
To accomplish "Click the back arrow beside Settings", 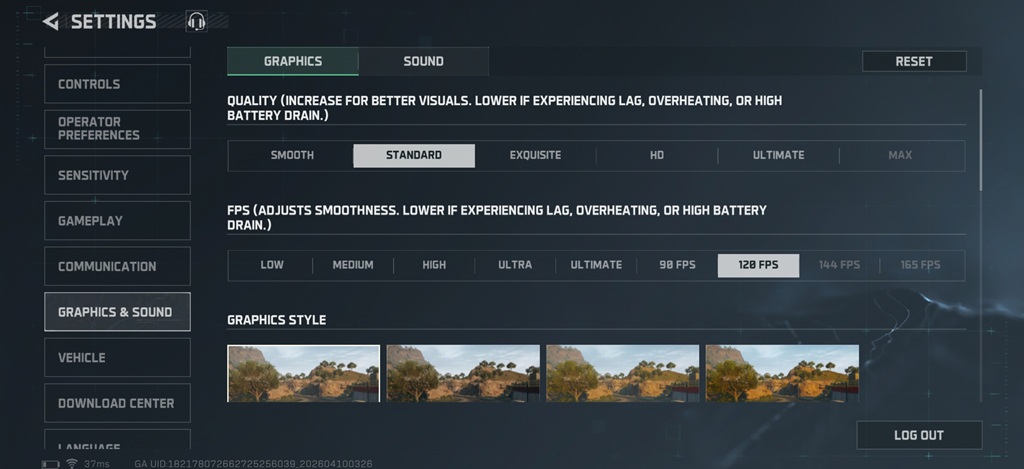I will [x=51, y=21].
